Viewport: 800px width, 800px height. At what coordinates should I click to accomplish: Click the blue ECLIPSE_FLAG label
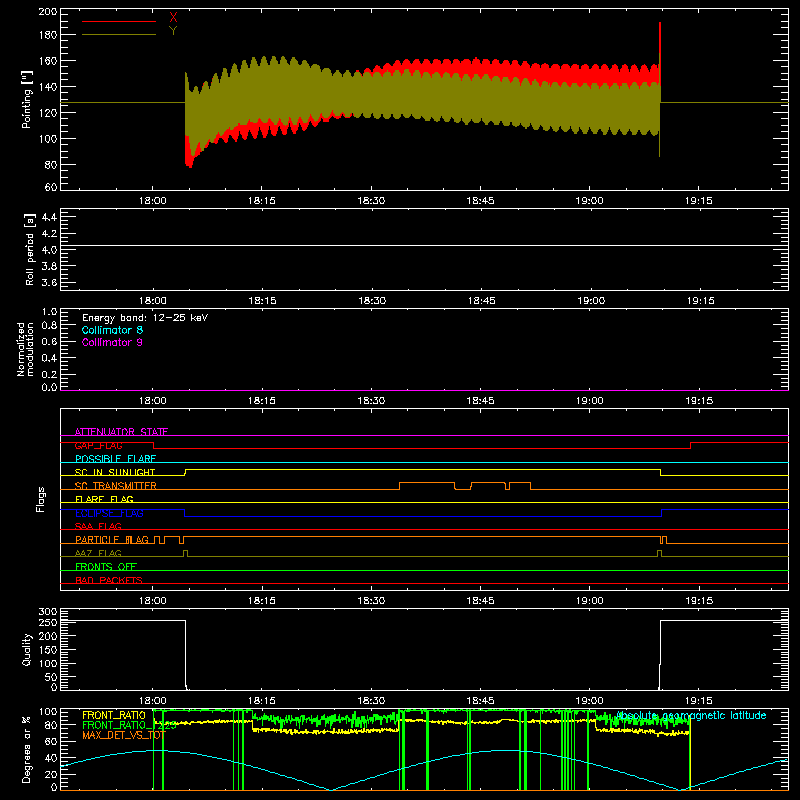[x=109, y=513]
